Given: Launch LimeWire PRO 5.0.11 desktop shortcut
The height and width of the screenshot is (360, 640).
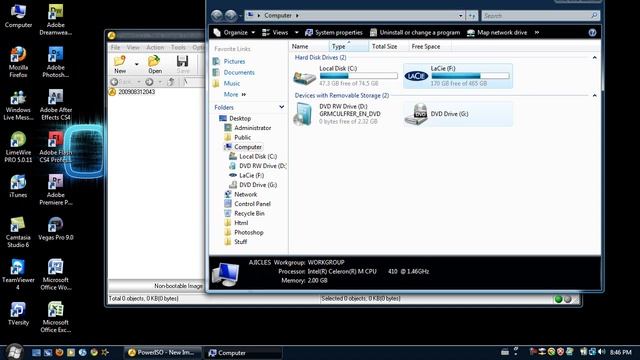Looking at the screenshot, I should 18,147.
